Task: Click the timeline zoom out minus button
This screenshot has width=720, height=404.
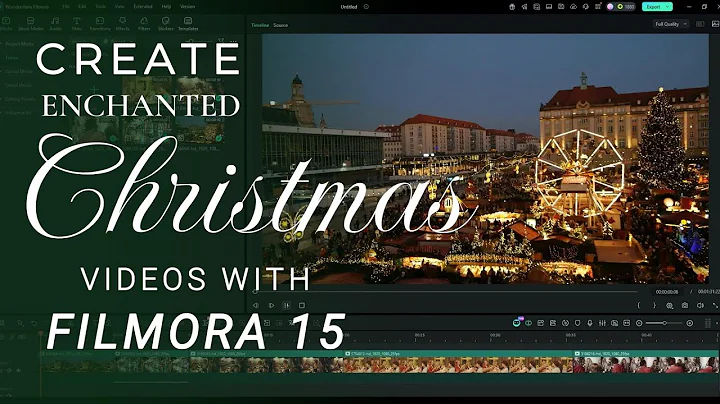Action: [x=639, y=323]
